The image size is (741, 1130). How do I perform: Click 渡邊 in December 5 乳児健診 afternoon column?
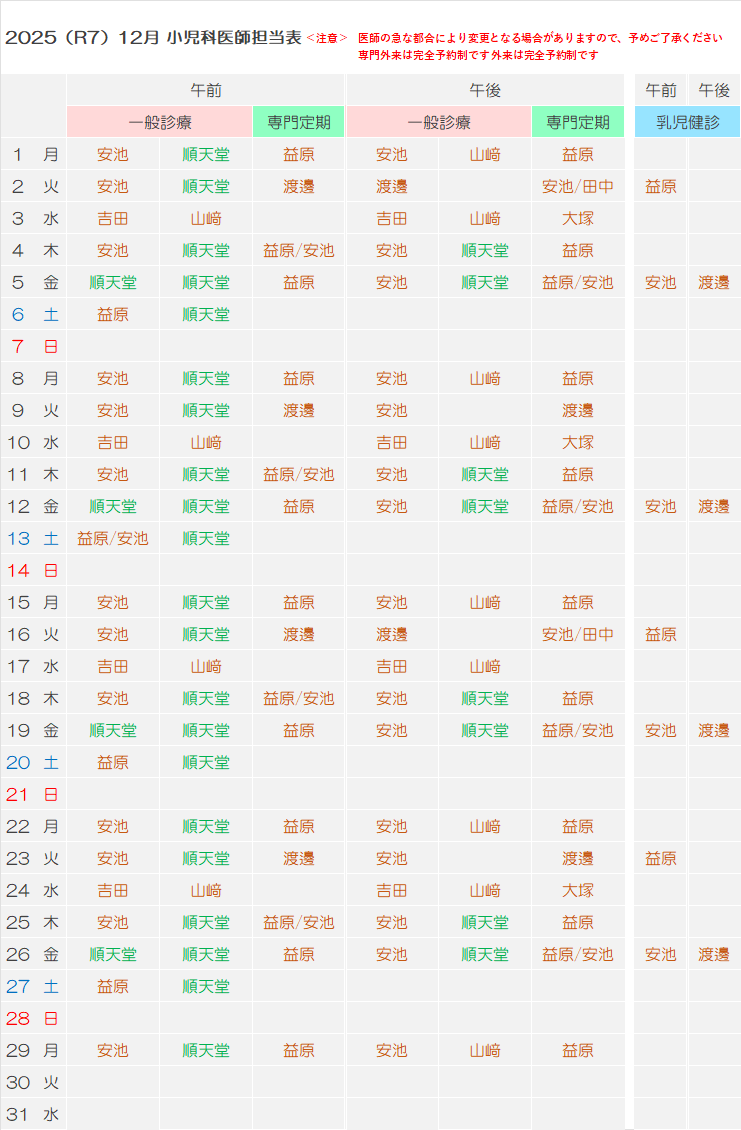pyautogui.click(x=714, y=282)
